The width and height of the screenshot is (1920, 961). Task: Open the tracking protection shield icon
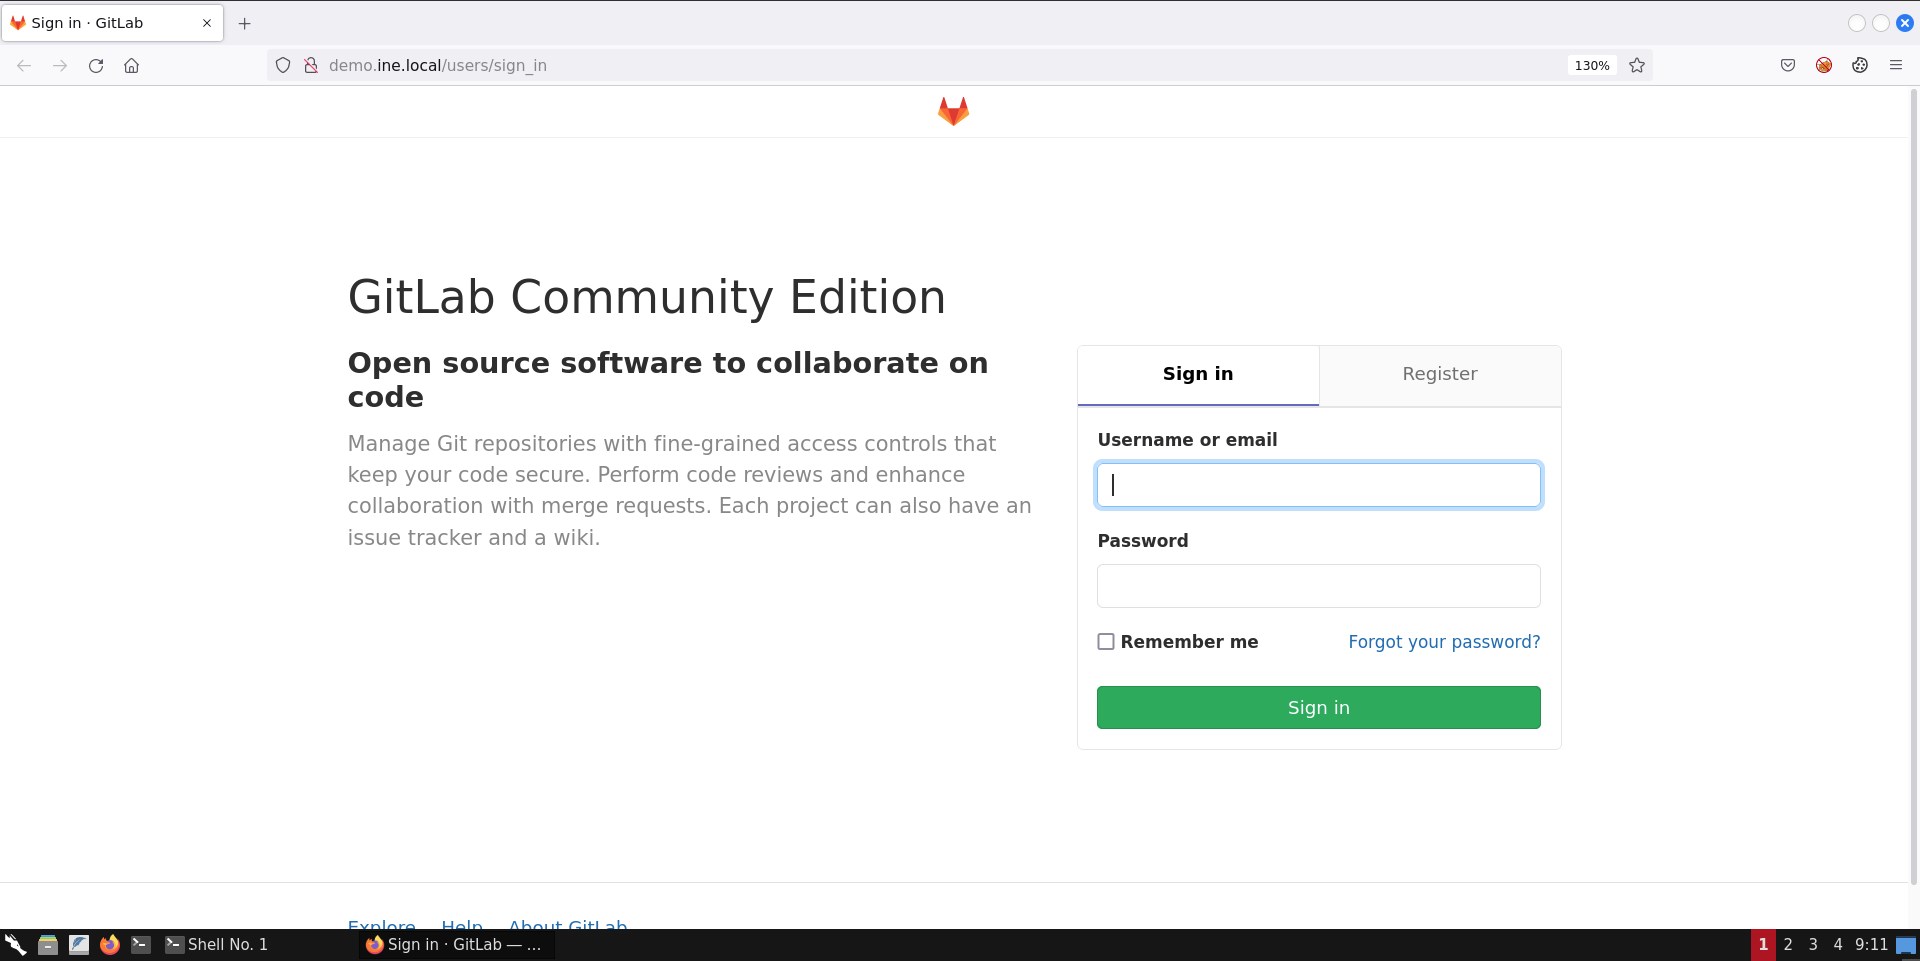(283, 66)
